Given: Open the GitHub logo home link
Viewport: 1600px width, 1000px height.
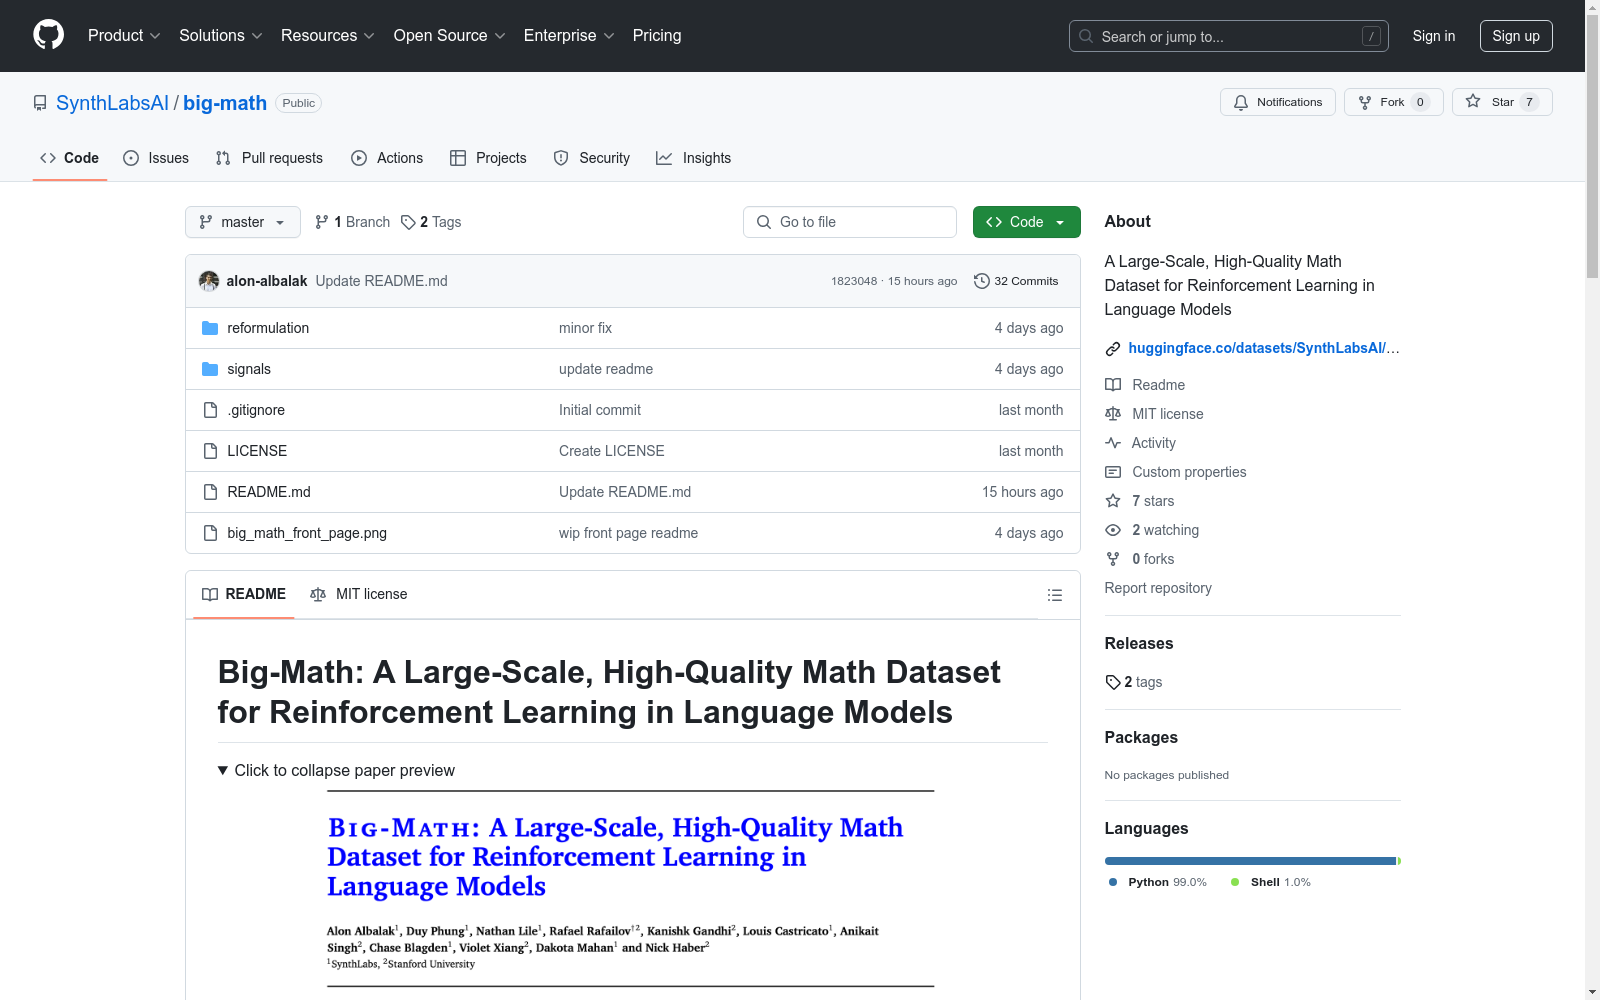Looking at the screenshot, I should (x=48, y=35).
